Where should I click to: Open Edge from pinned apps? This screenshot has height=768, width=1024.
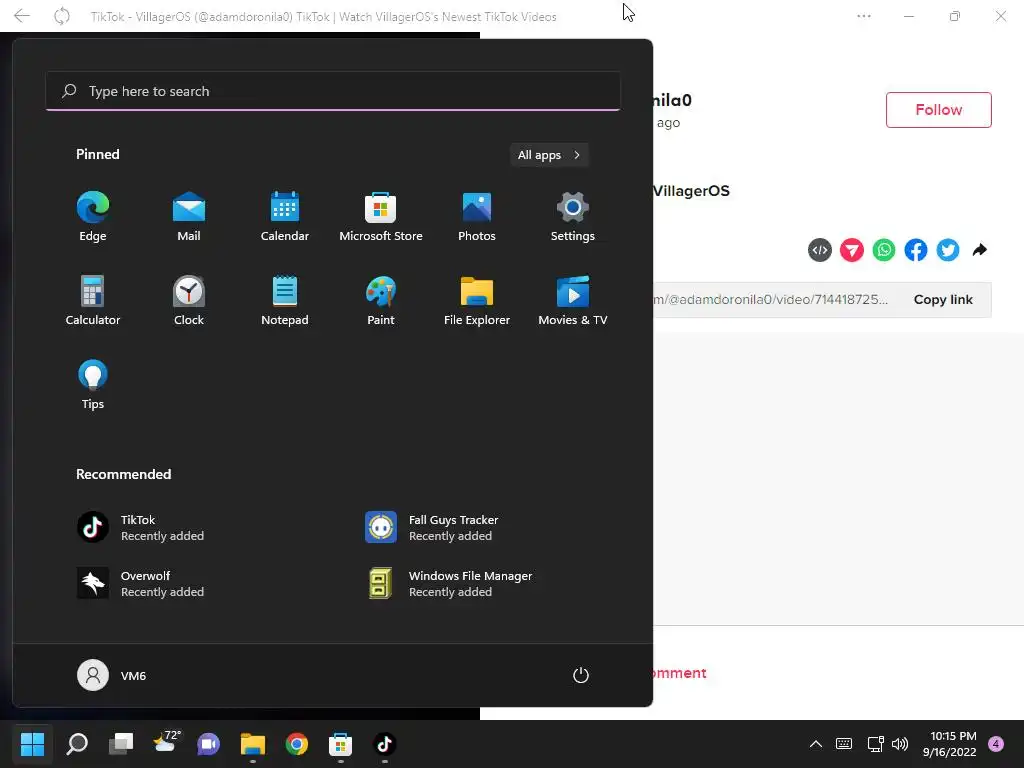[93, 217]
